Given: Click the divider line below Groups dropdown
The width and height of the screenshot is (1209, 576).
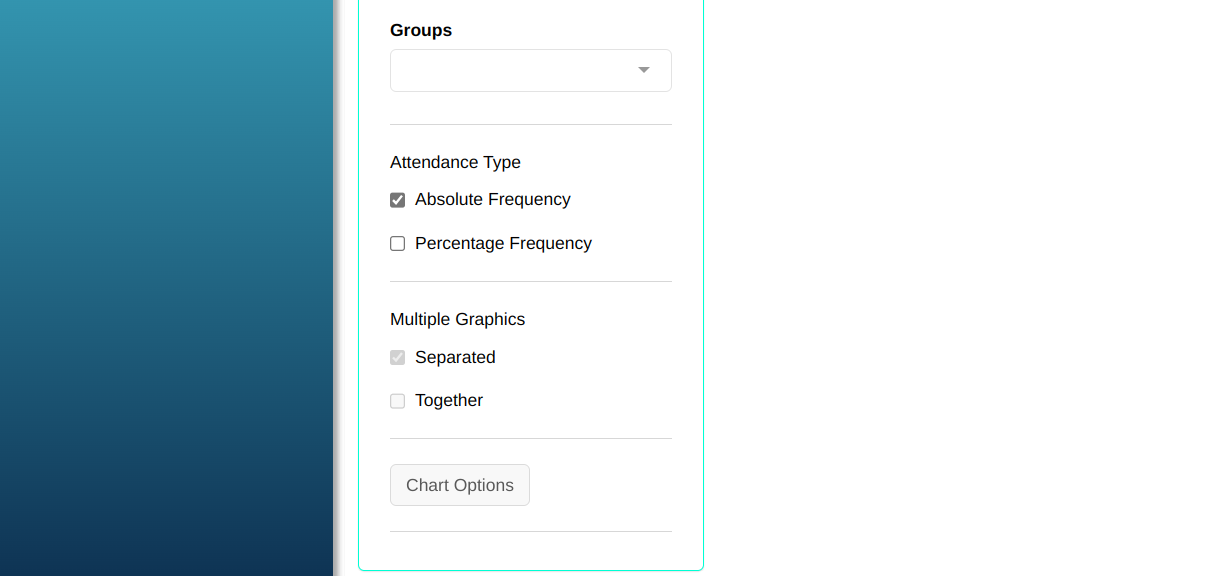Looking at the screenshot, I should (x=531, y=125).
